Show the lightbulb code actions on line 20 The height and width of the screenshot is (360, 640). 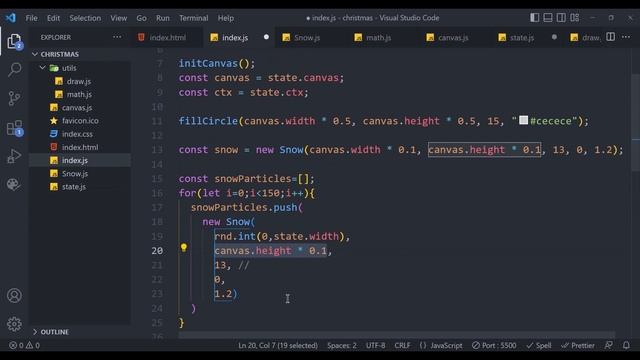coord(184,247)
